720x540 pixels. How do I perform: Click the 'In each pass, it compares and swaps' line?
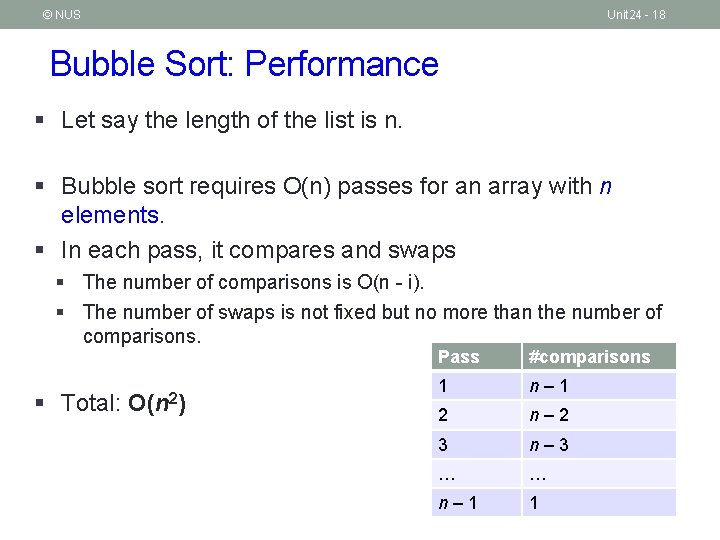pyautogui.click(x=259, y=251)
